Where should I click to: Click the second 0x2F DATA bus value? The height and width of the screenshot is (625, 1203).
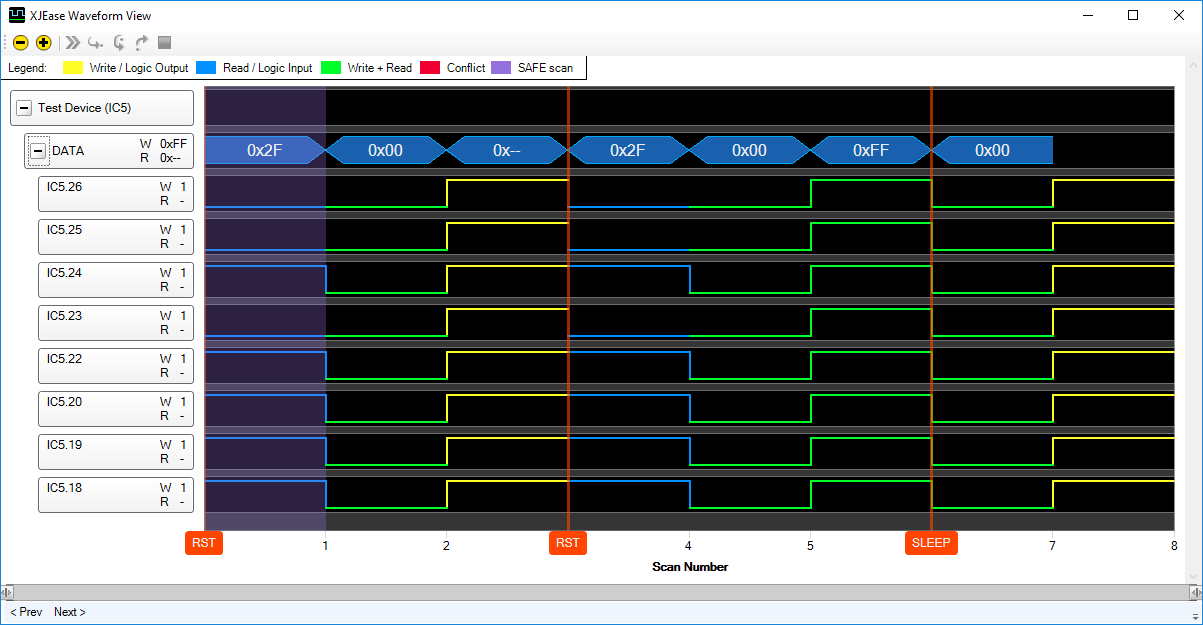pyautogui.click(x=628, y=150)
